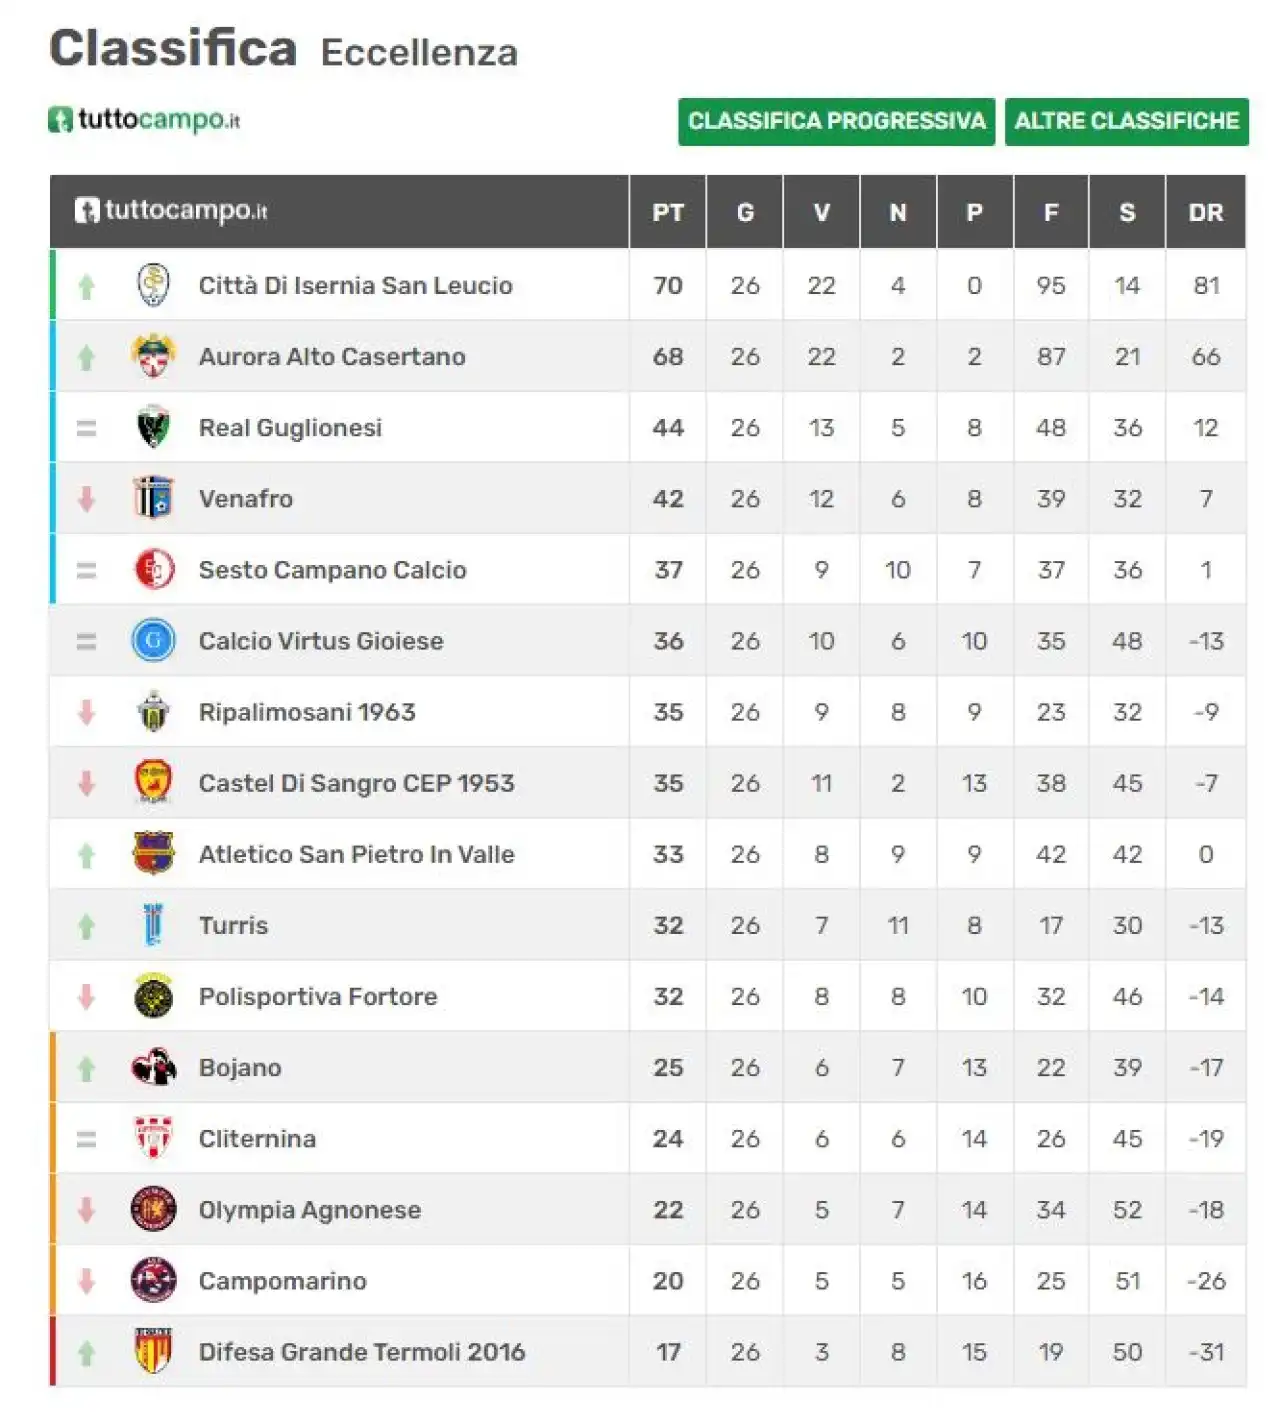
Task: Click the PT column header
Action: point(668,212)
